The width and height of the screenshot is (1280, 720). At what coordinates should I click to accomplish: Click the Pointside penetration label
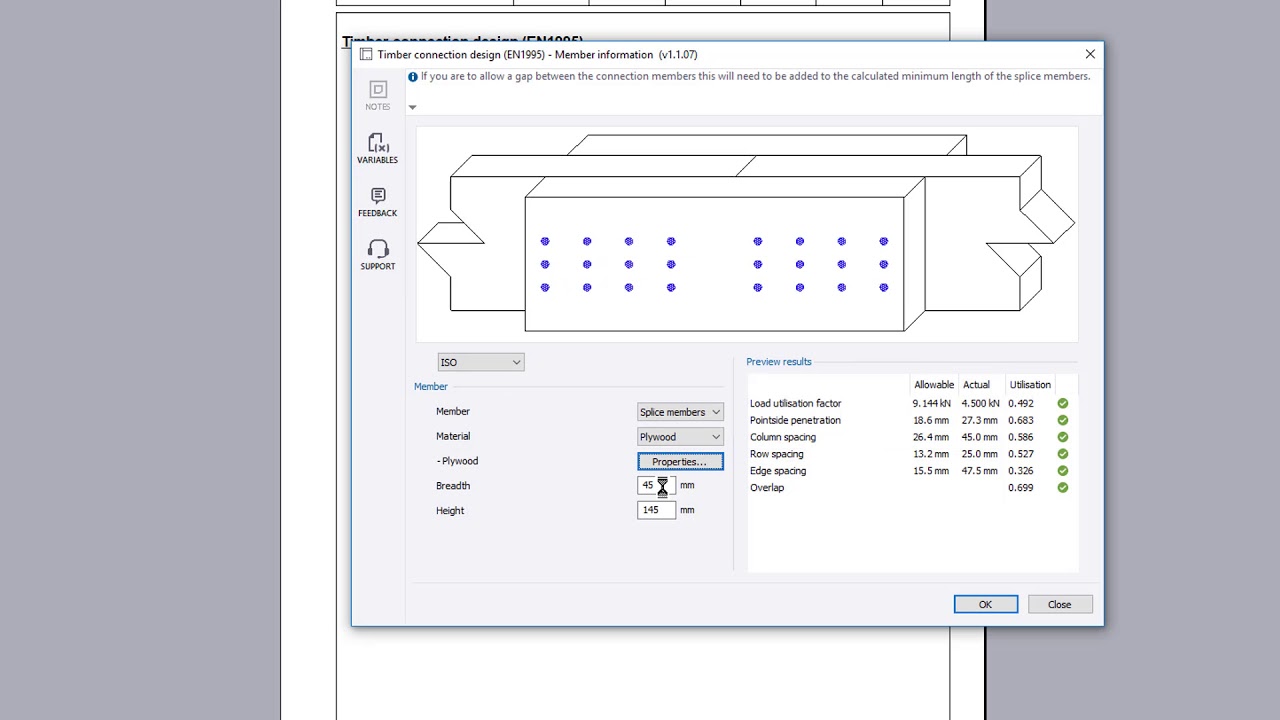point(795,421)
